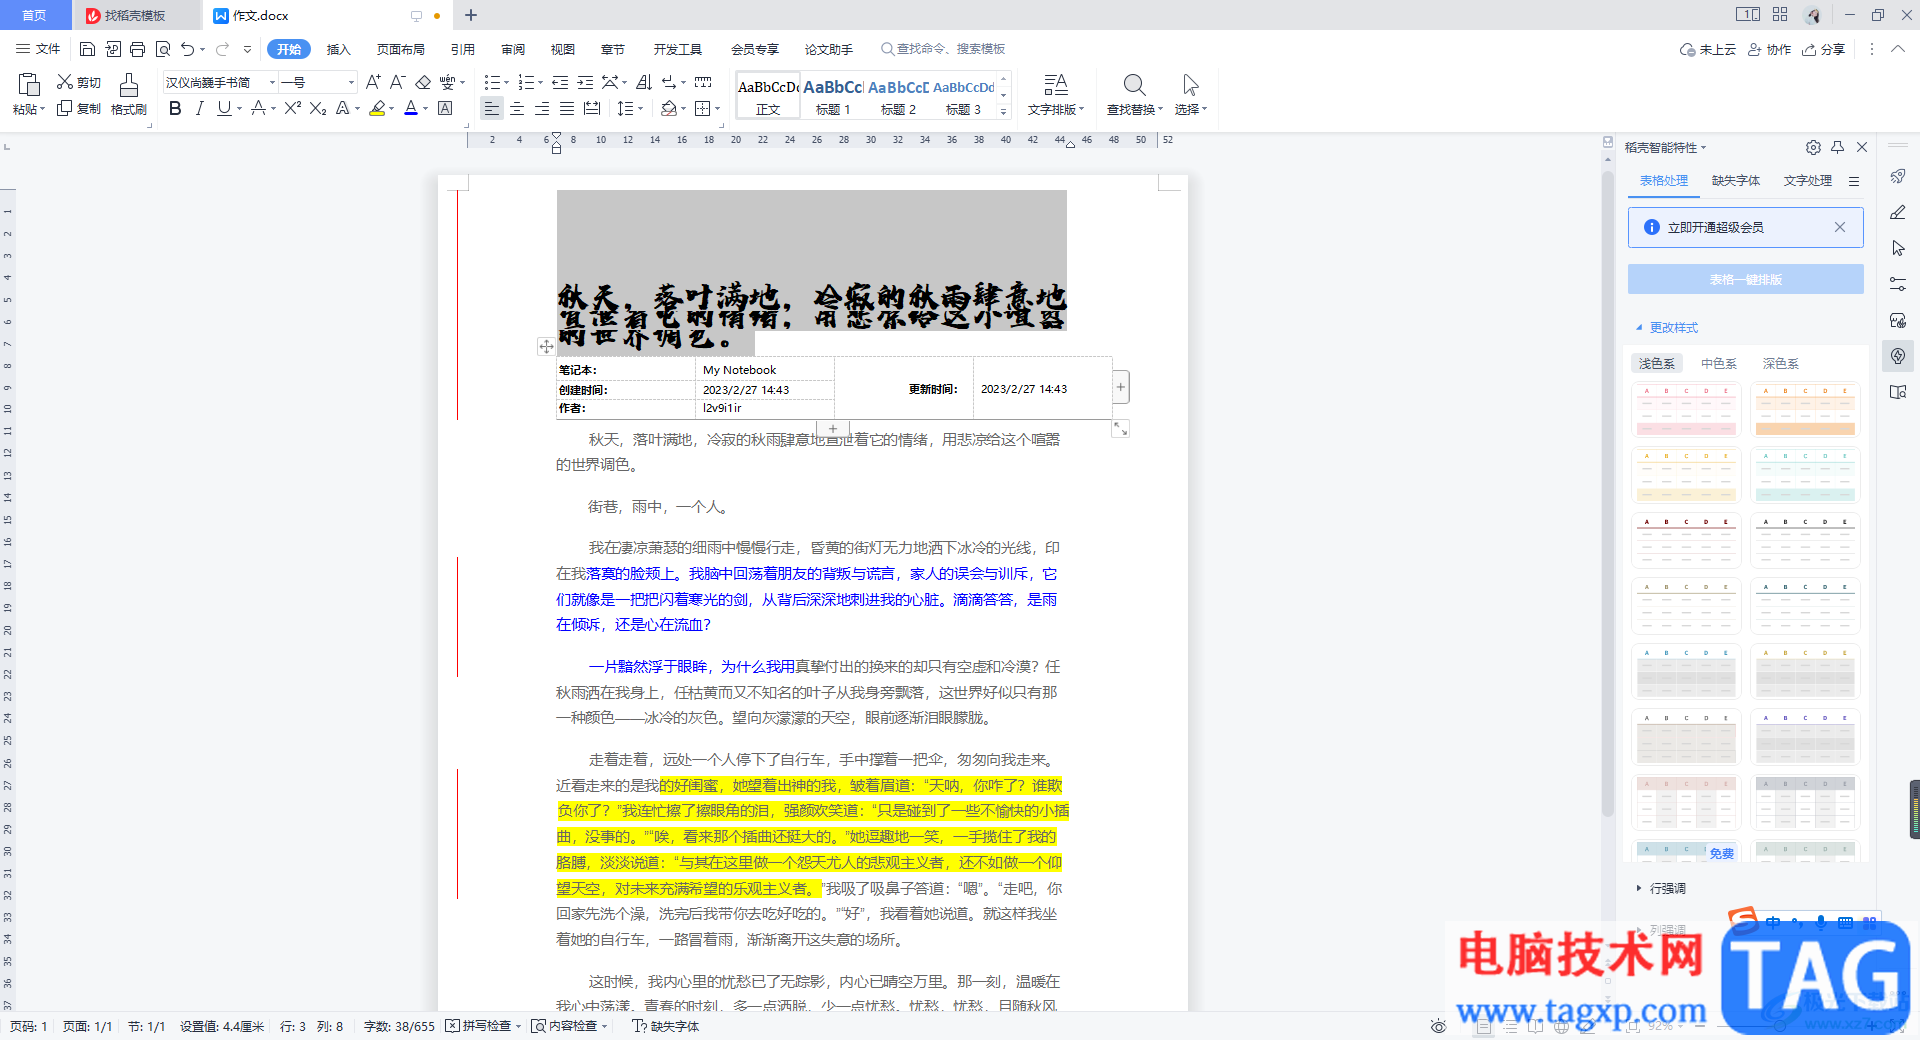This screenshot has height=1040, width=1920.
Task: Click the Text Layout (文字排版) icon
Action: 1055,85
